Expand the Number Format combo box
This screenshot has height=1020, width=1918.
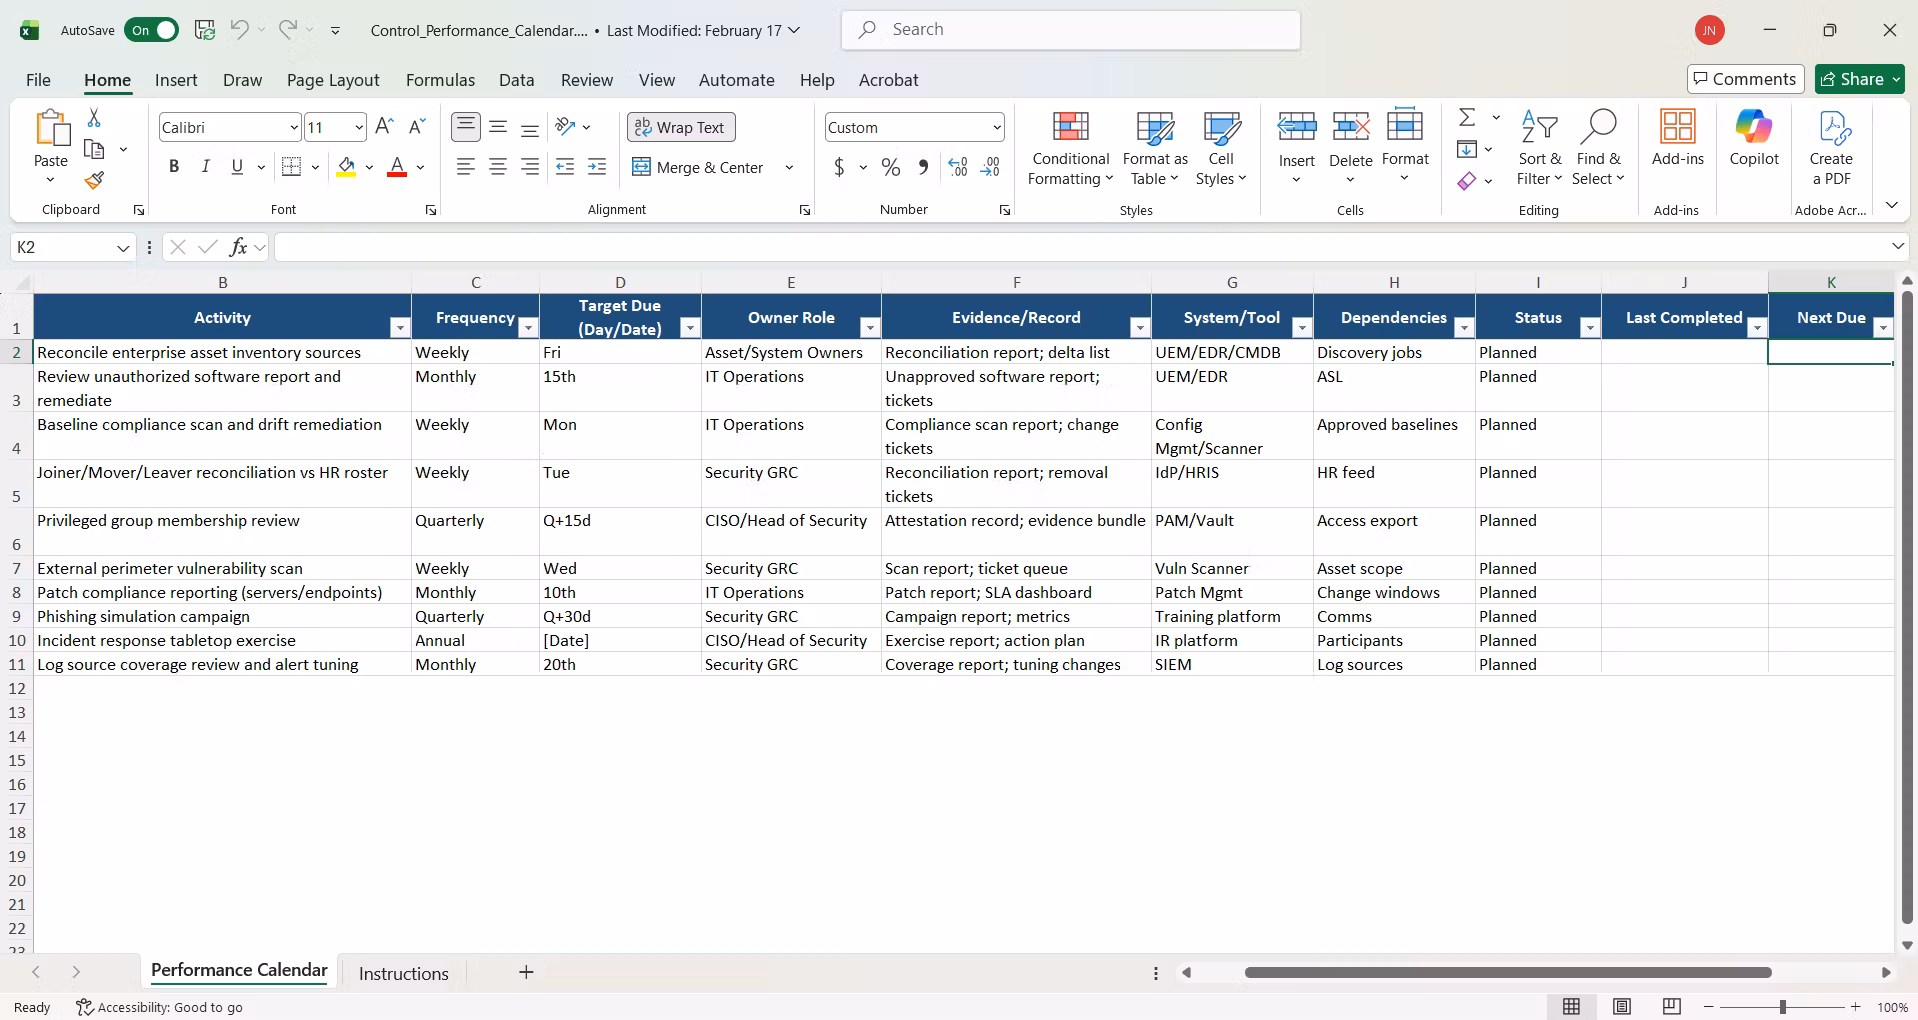(x=997, y=127)
